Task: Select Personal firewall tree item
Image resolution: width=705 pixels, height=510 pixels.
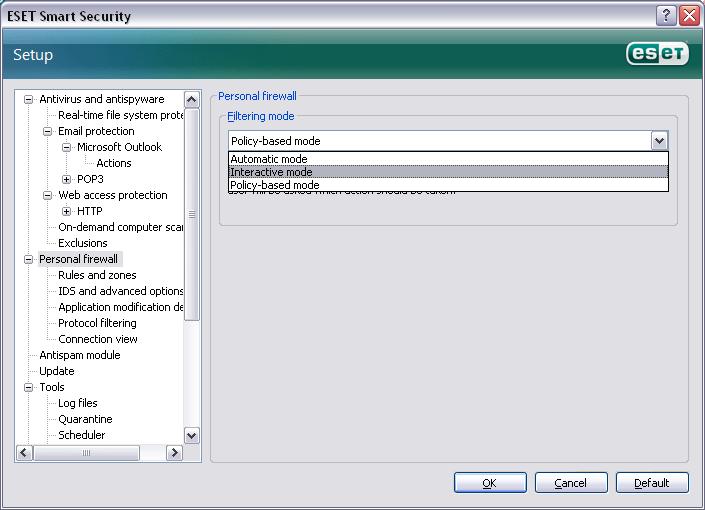Action: (x=78, y=259)
